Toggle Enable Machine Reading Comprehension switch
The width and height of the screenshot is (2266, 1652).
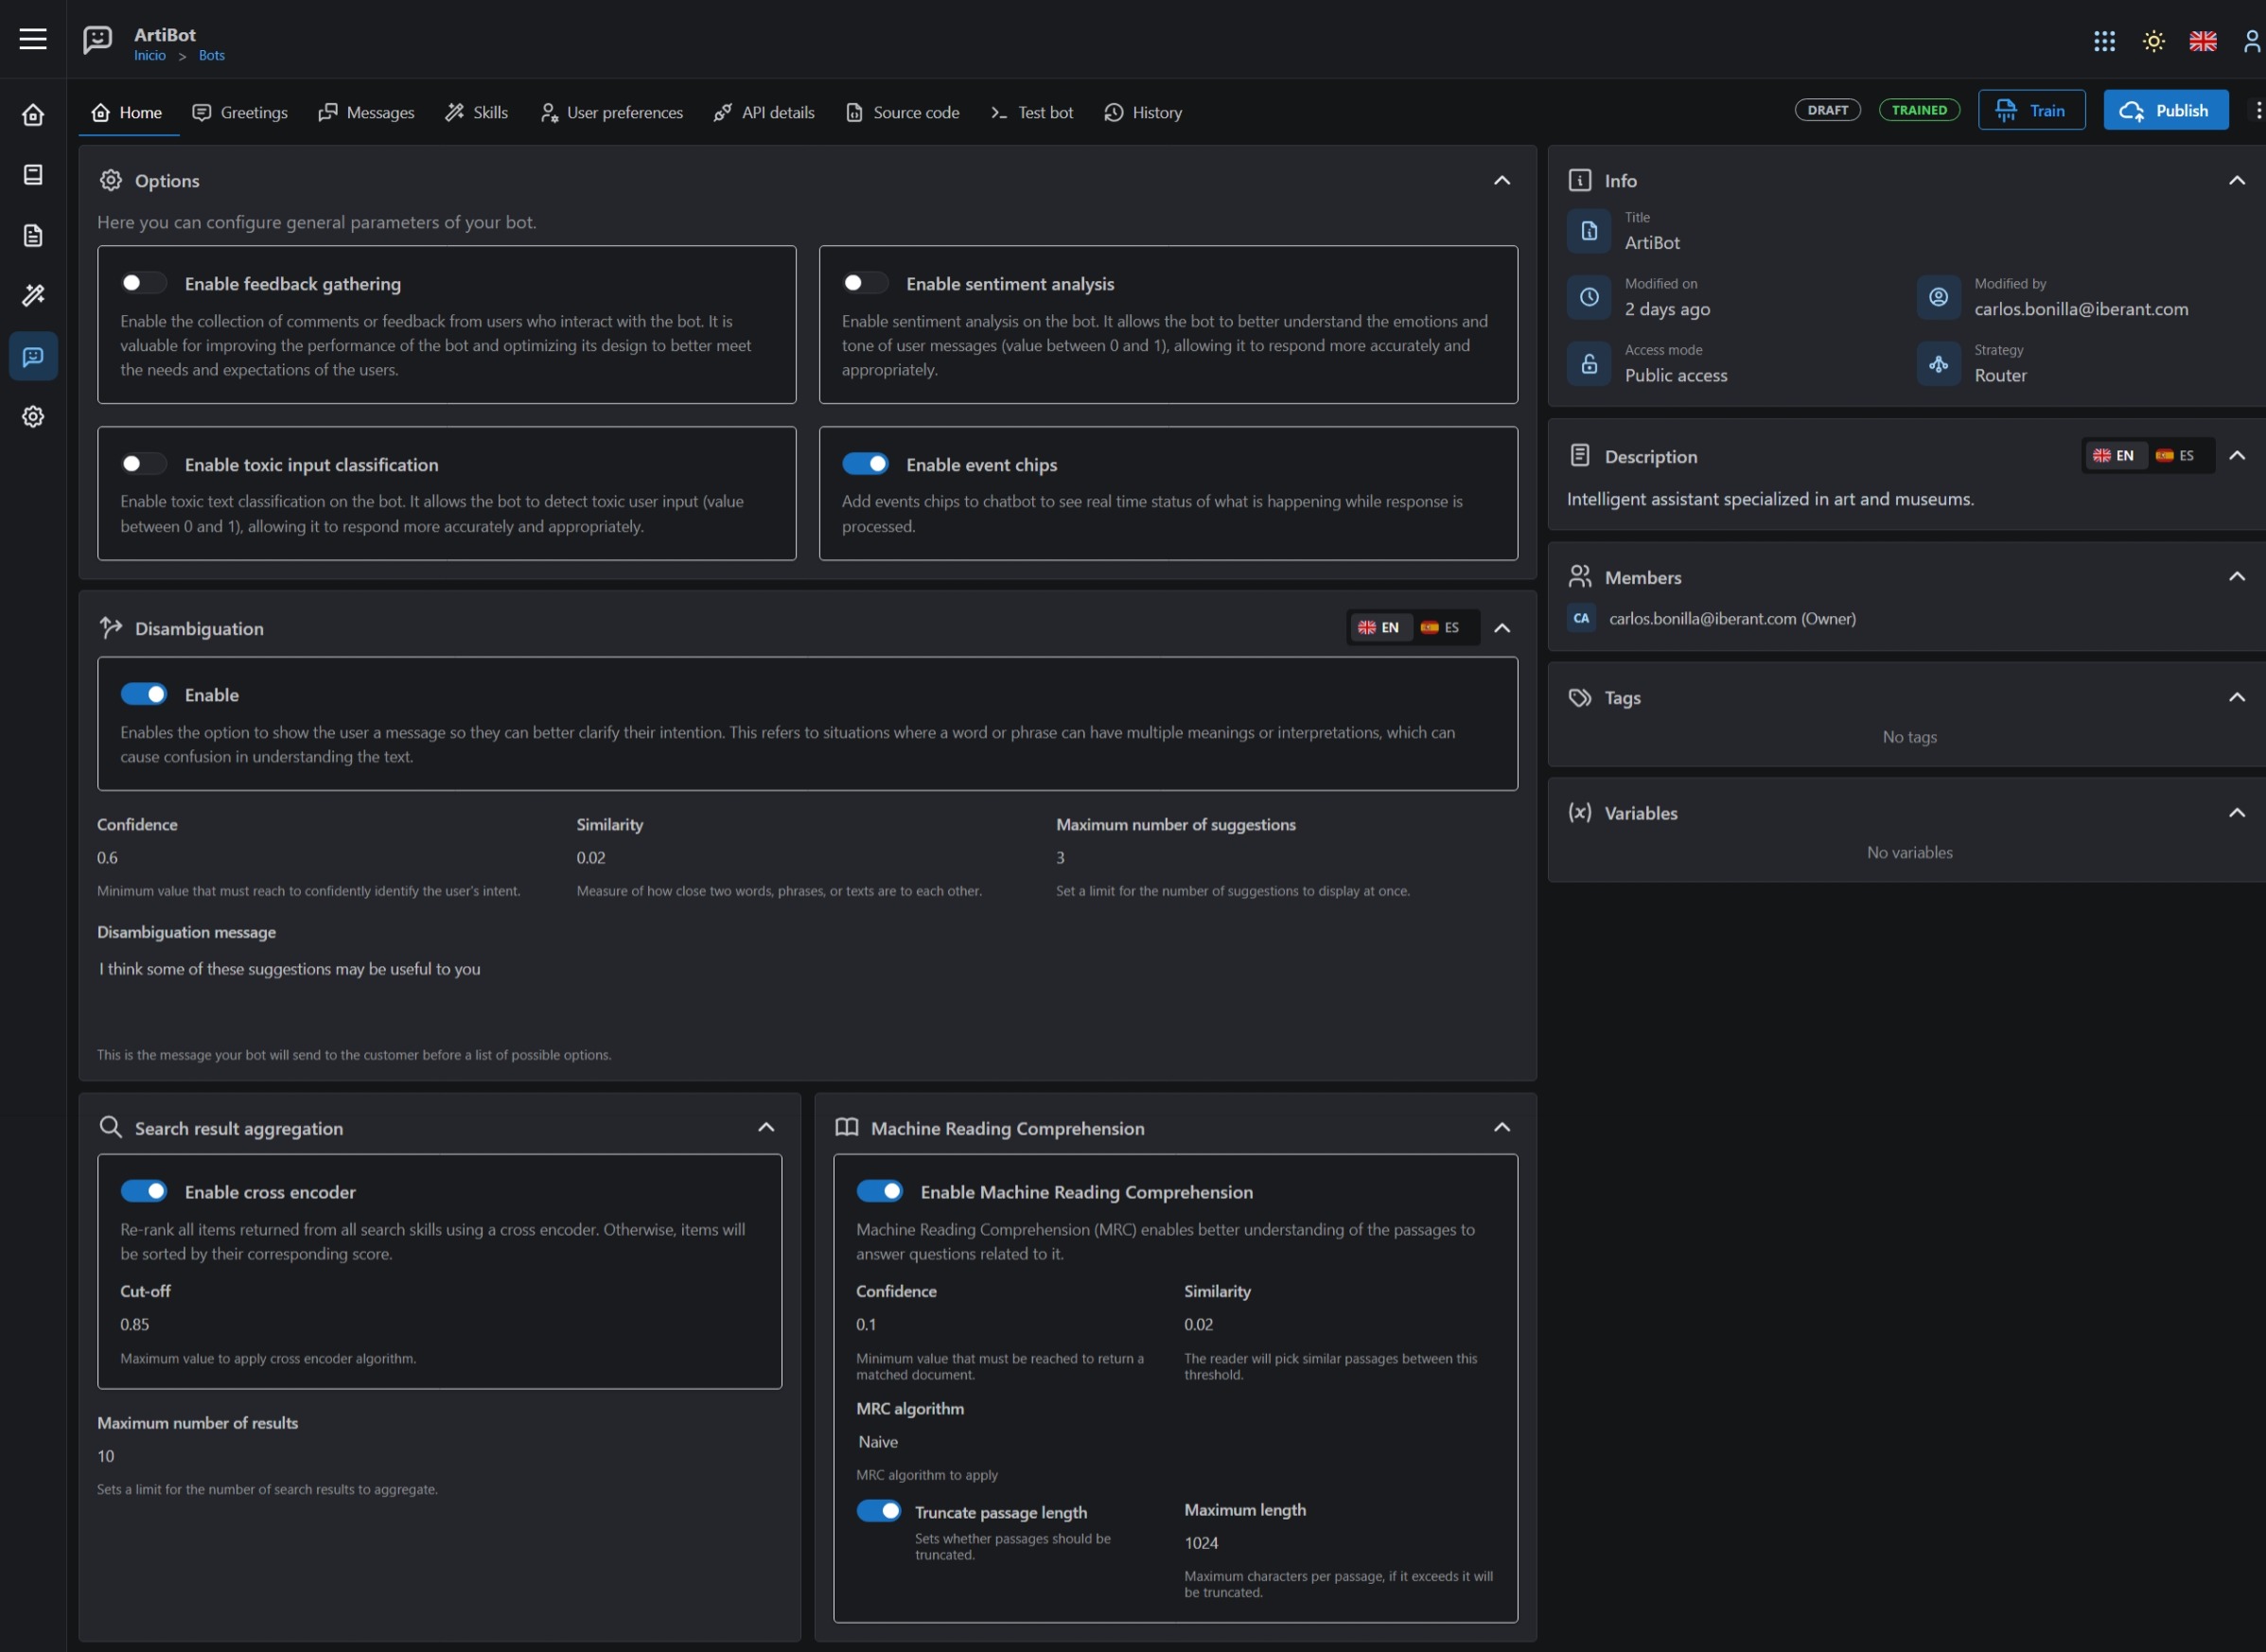879,1191
